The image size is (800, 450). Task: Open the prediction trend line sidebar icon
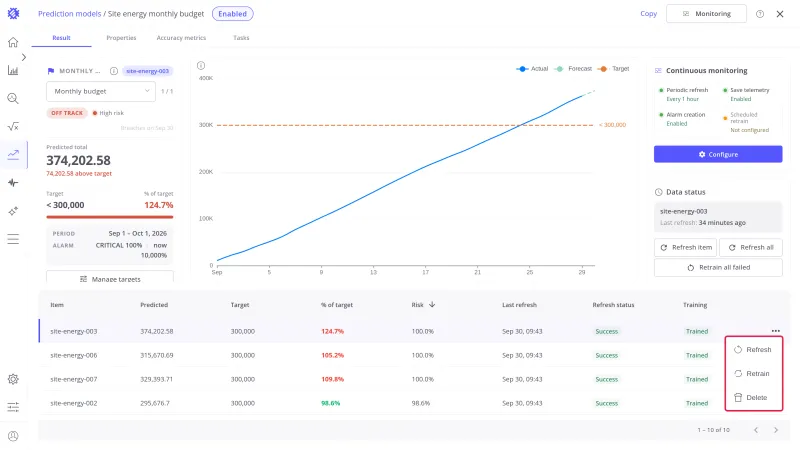pyautogui.click(x=13, y=155)
